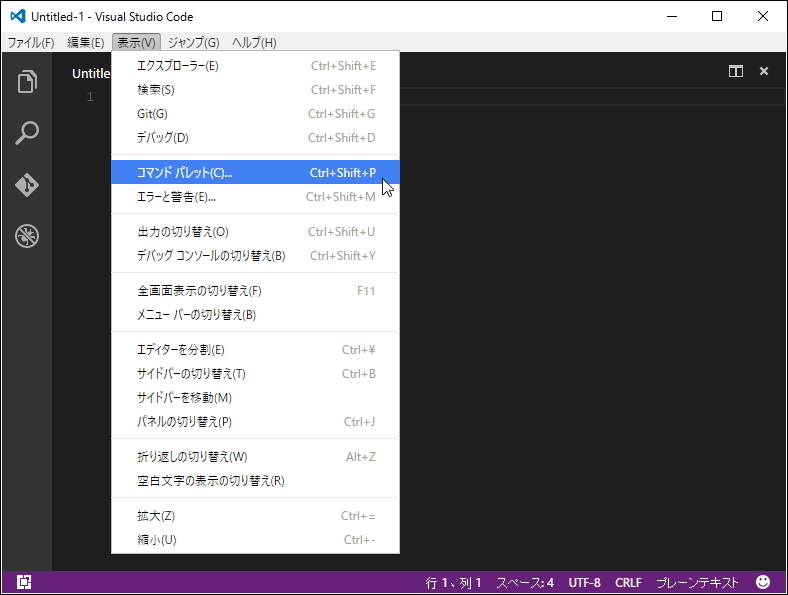Toggle サイドバーの切り替え(T) entry
788x595 pixels.
255,374
